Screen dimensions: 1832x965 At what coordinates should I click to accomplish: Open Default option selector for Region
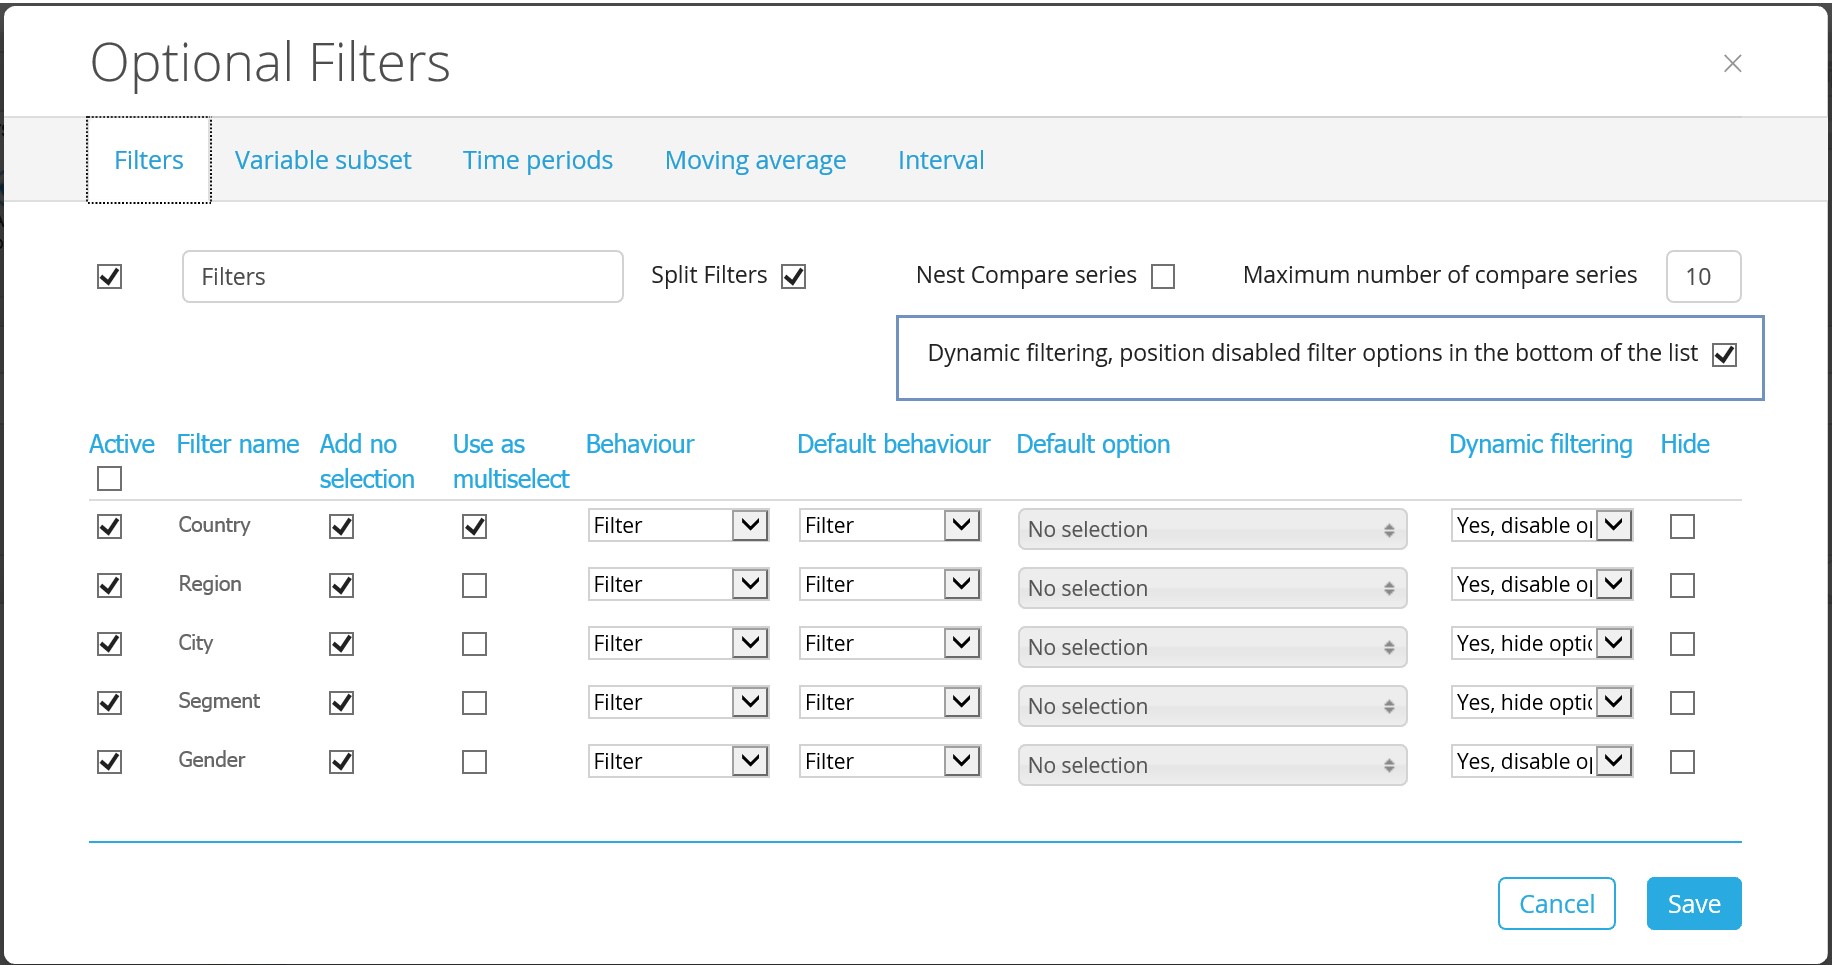pos(1213,588)
